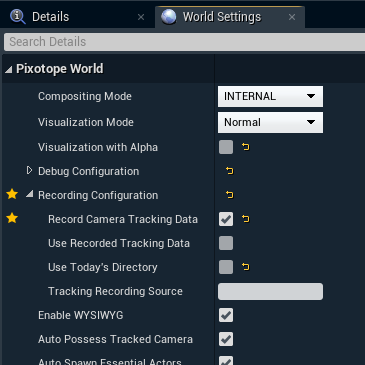
Task: Enable Use Recorded Tracking Data
Action: (226, 243)
